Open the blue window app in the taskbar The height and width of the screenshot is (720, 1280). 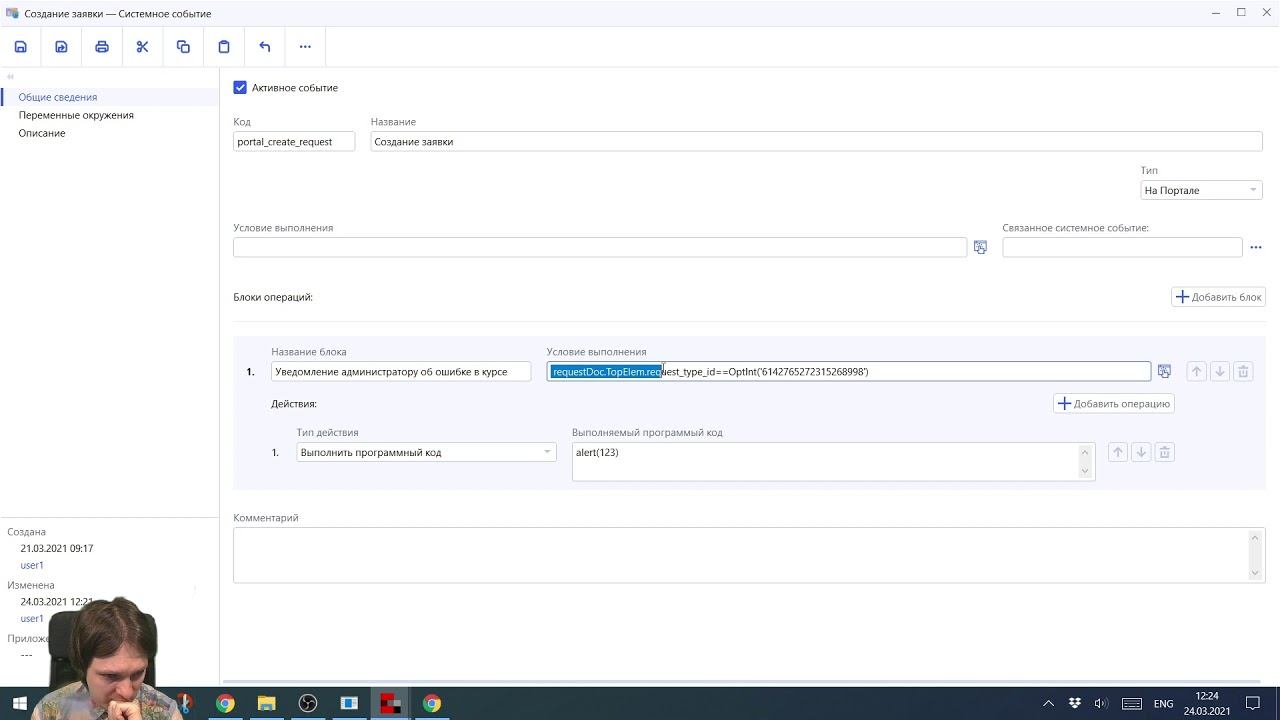coord(349,704)
